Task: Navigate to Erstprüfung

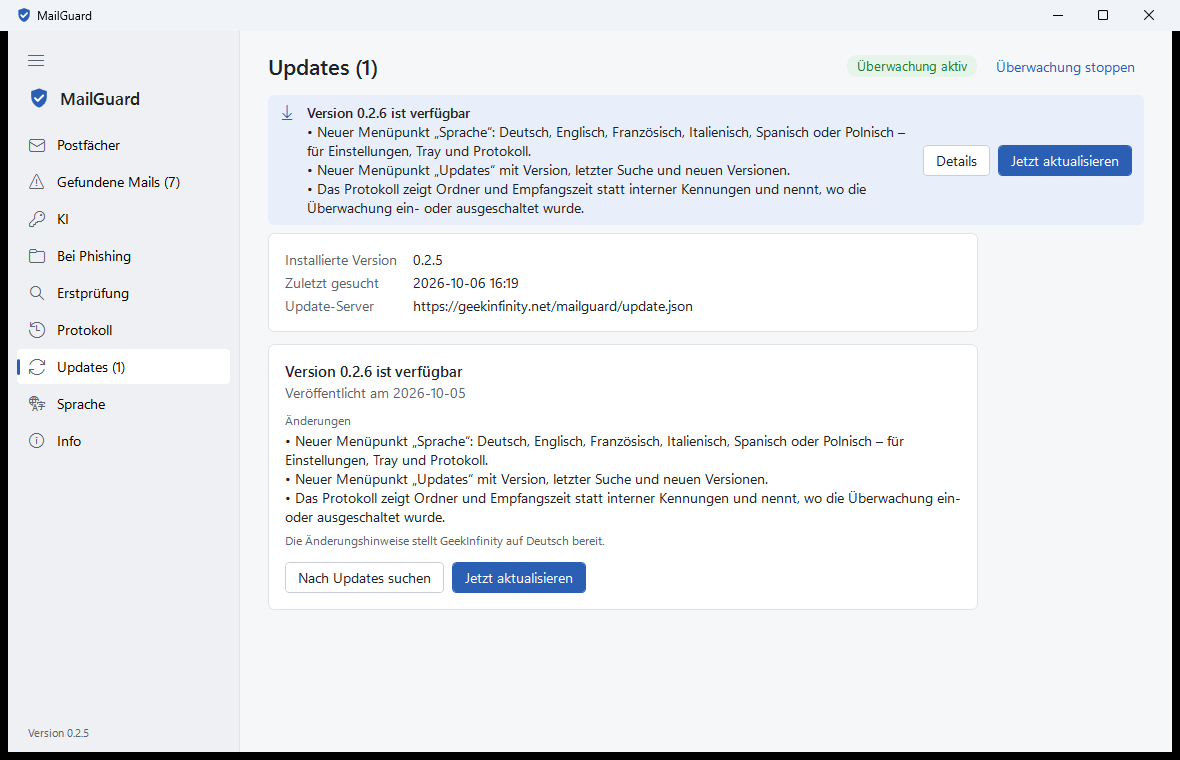Action: tap(123, 293)
